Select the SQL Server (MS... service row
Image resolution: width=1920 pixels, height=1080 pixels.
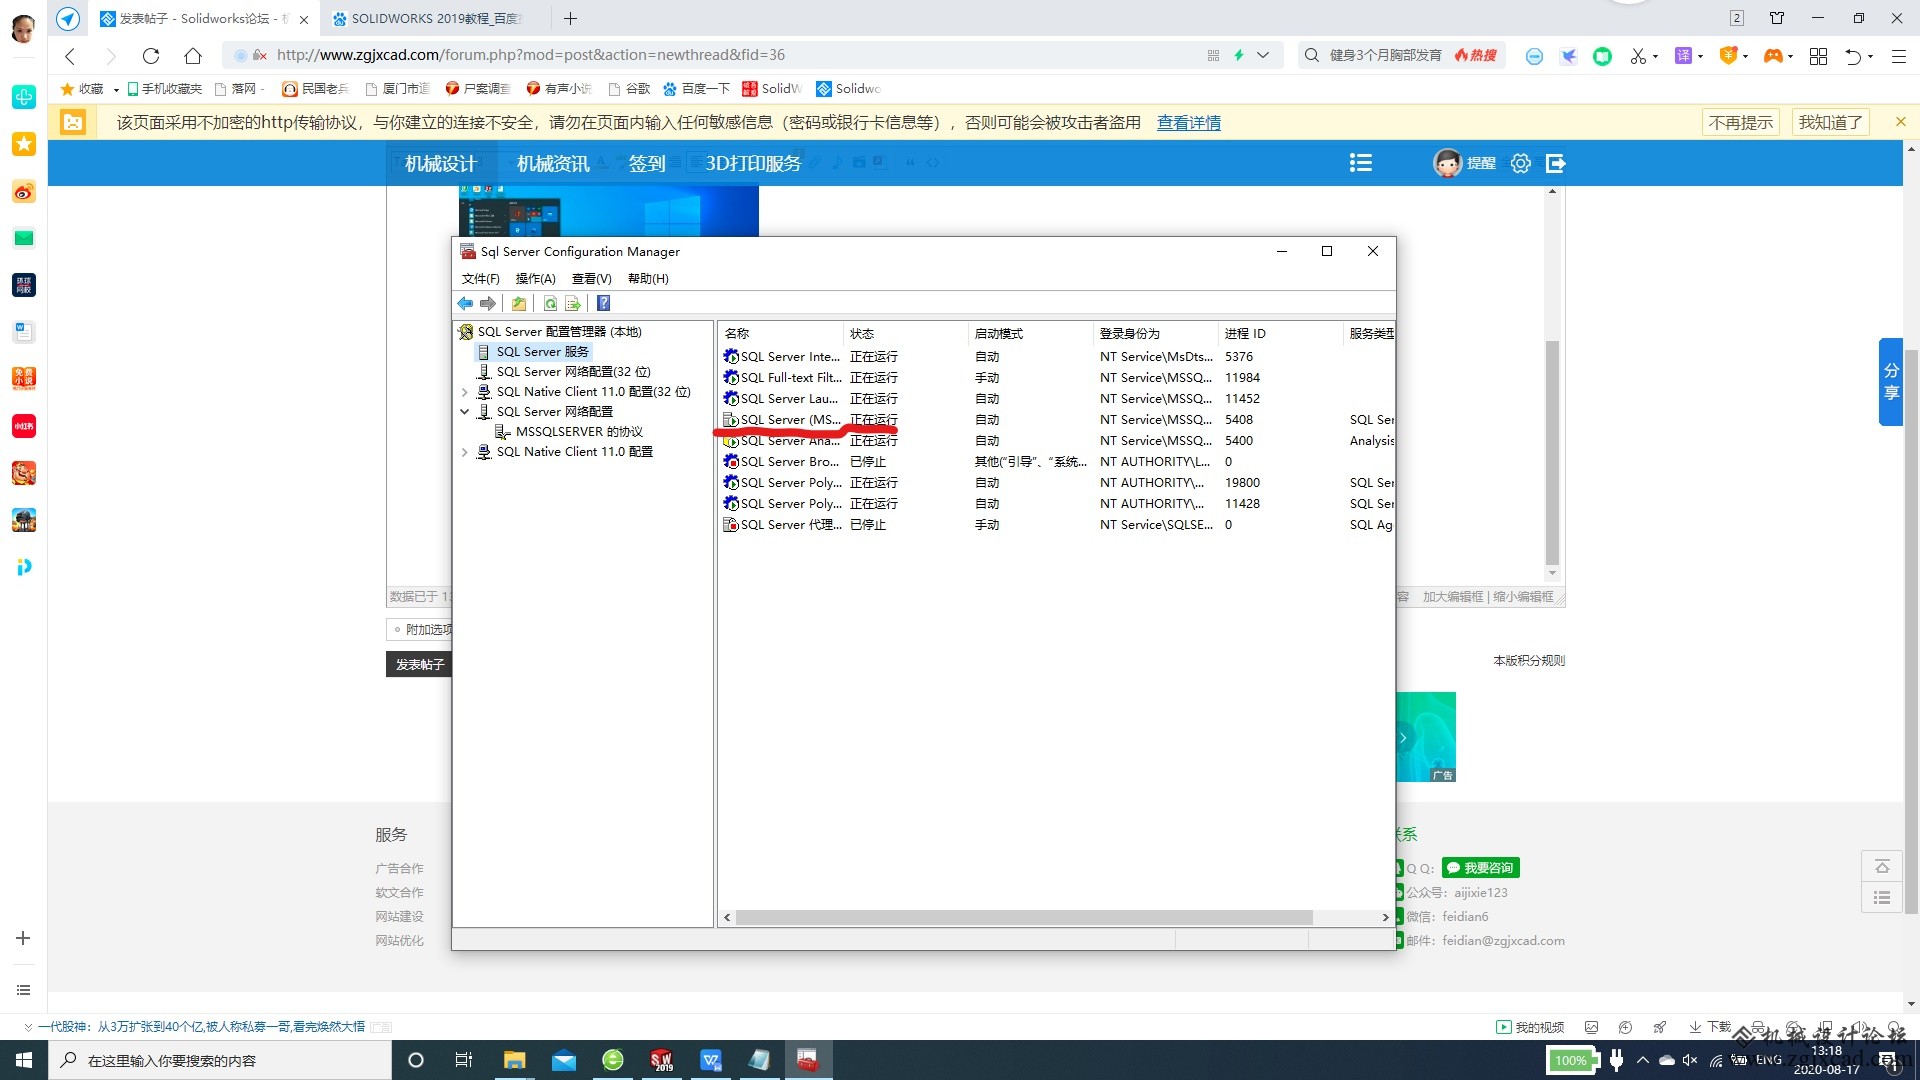pos(1055,420)
